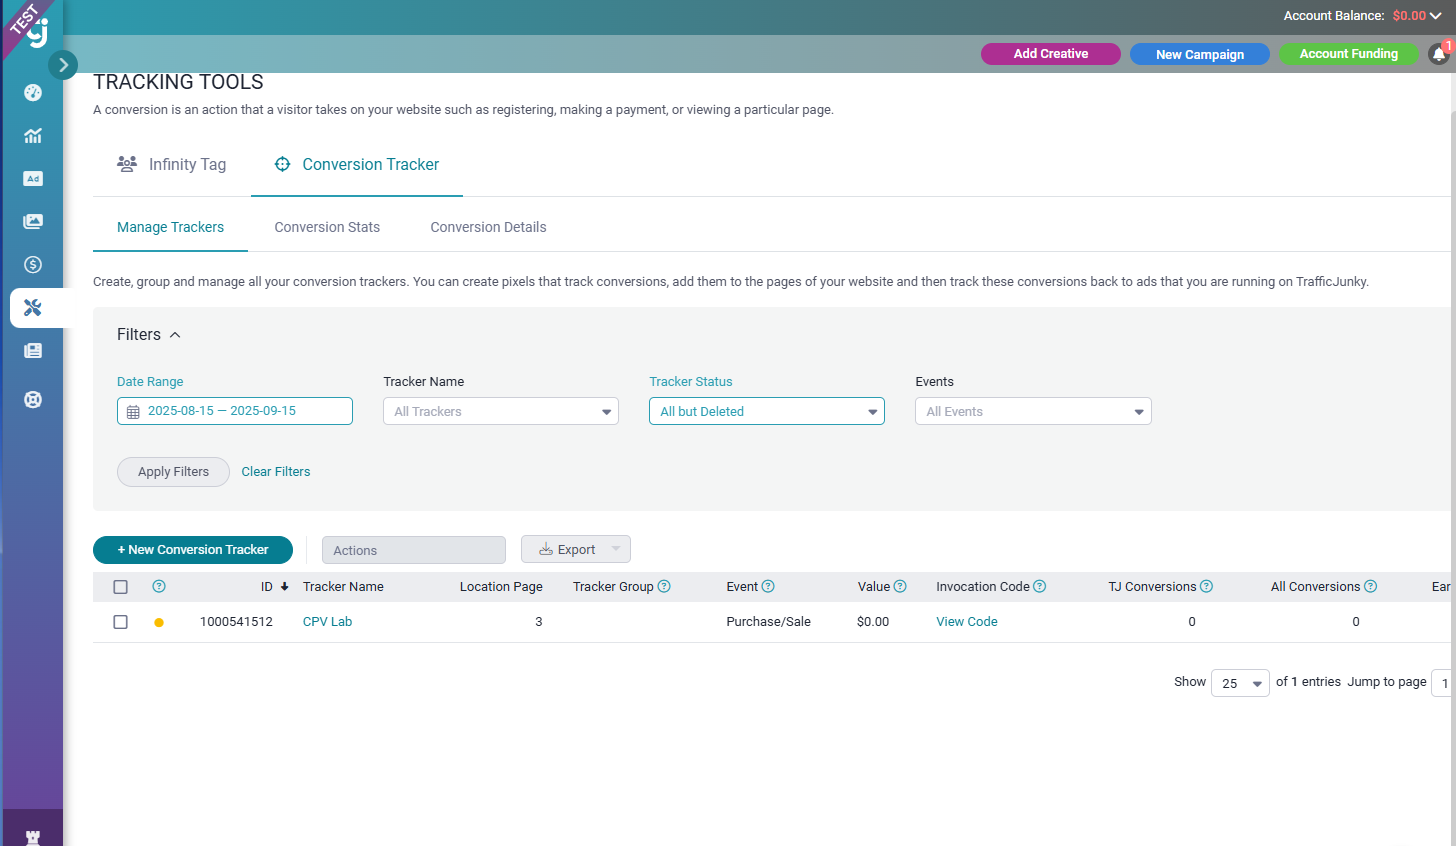This screenshot has height=846, width=1456.
Task: Switch to the Infinity Tag tab
Action: 187,164
